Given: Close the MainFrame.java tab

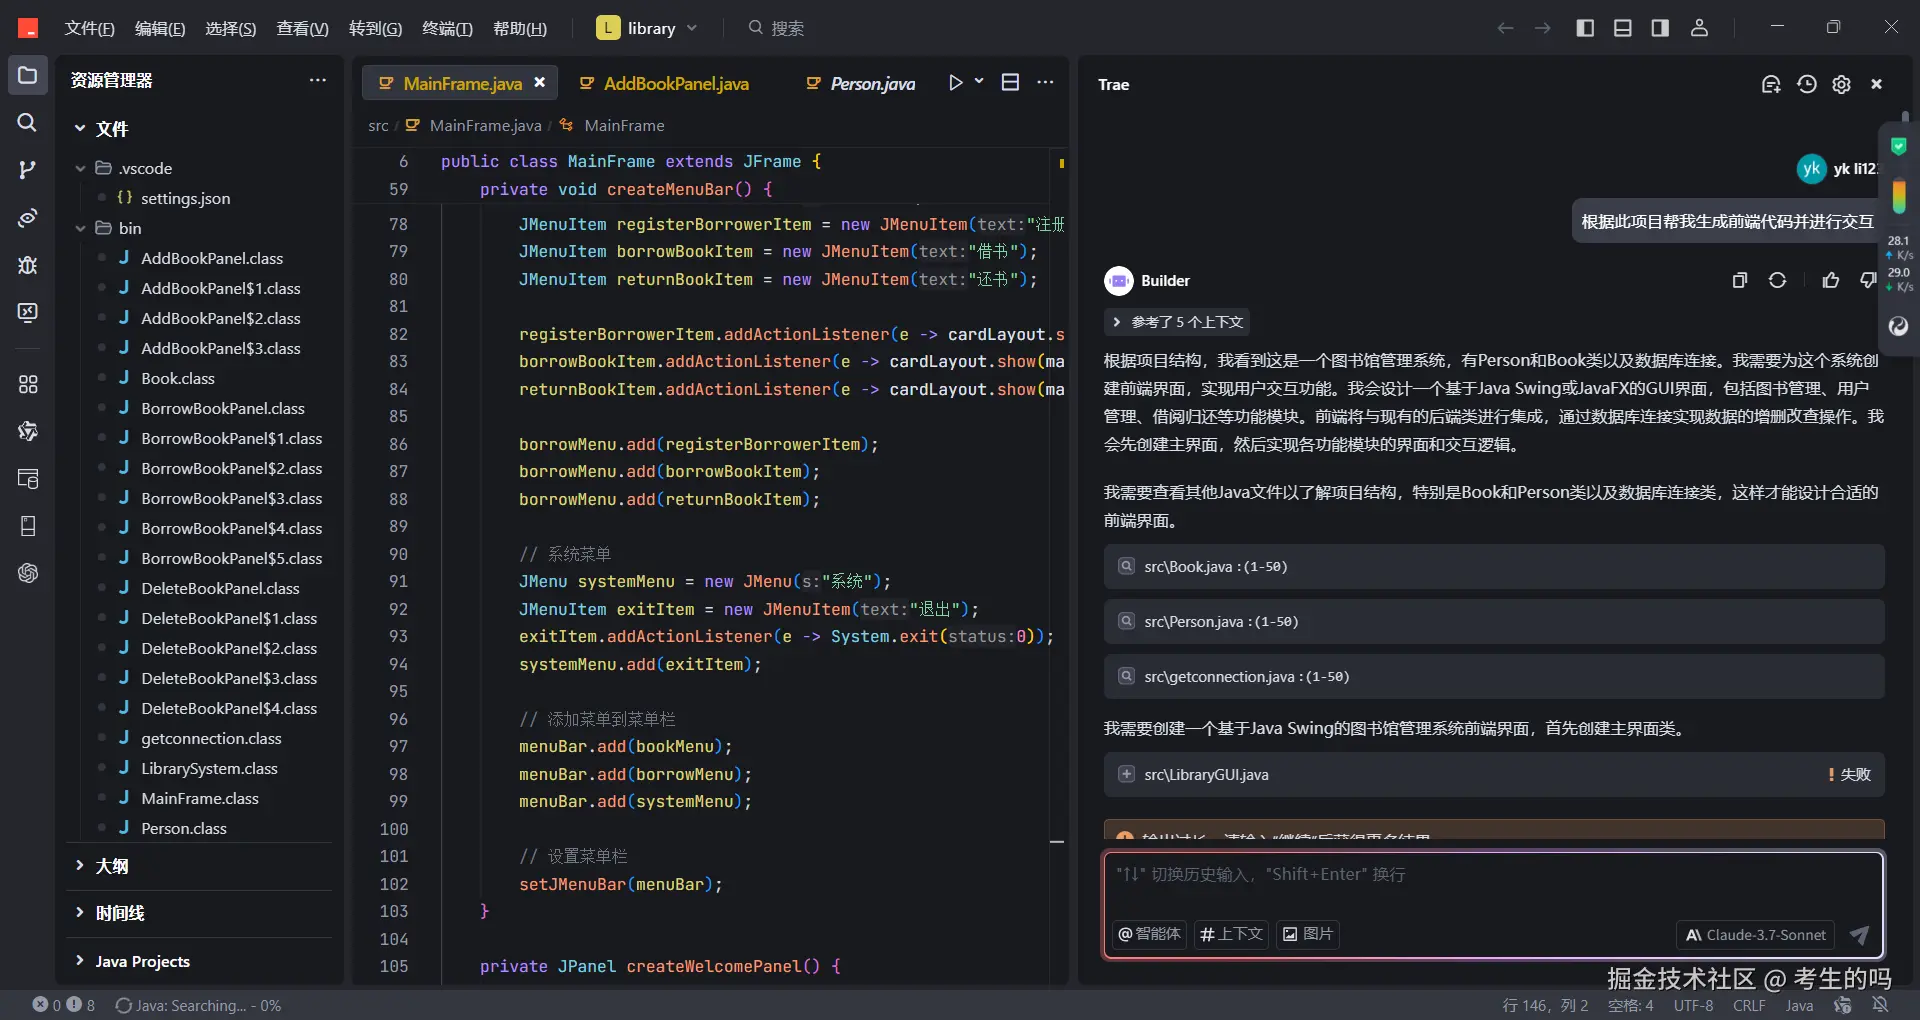Looking at the screenshot, I should click(540, 83).
